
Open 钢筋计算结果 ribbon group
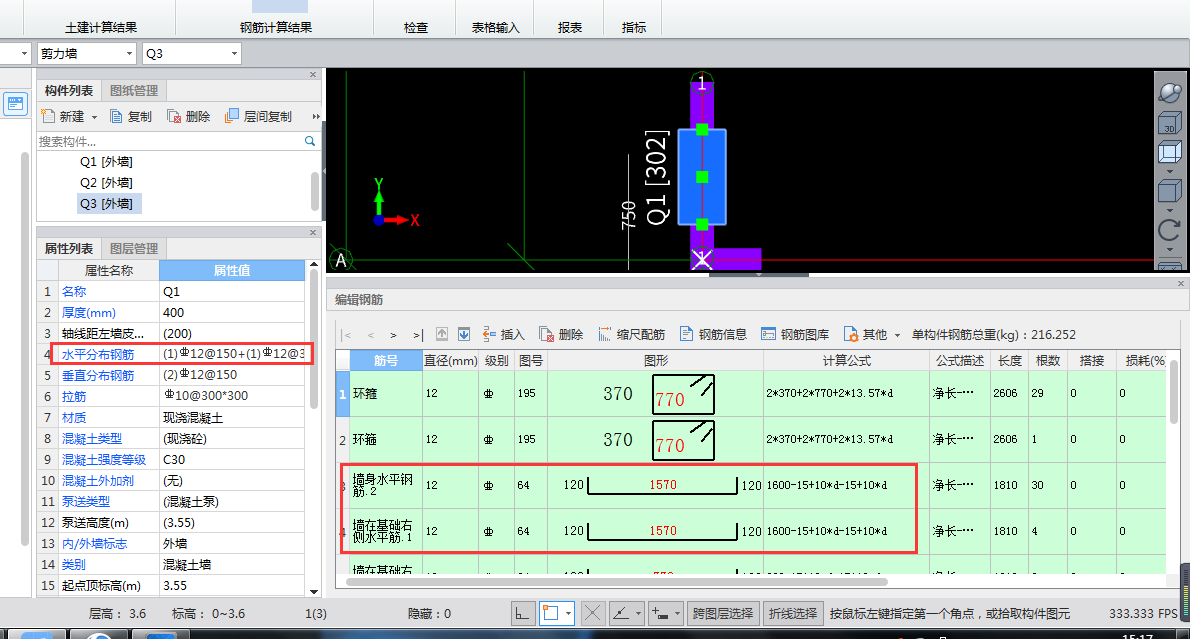coord(275,27)
